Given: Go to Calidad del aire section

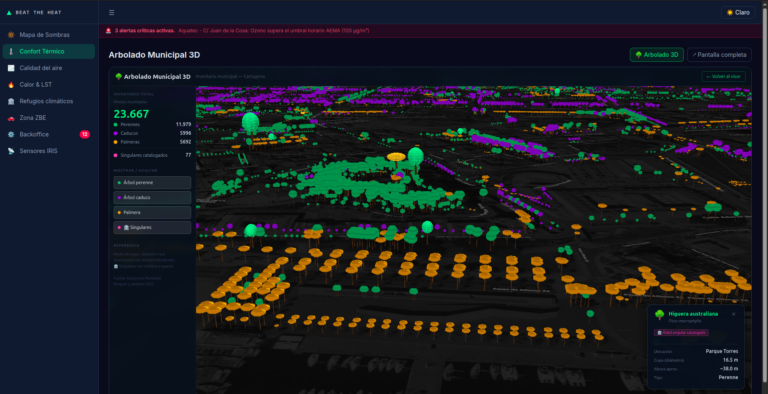Looking at the screenshot, I should tap(48, 68).
